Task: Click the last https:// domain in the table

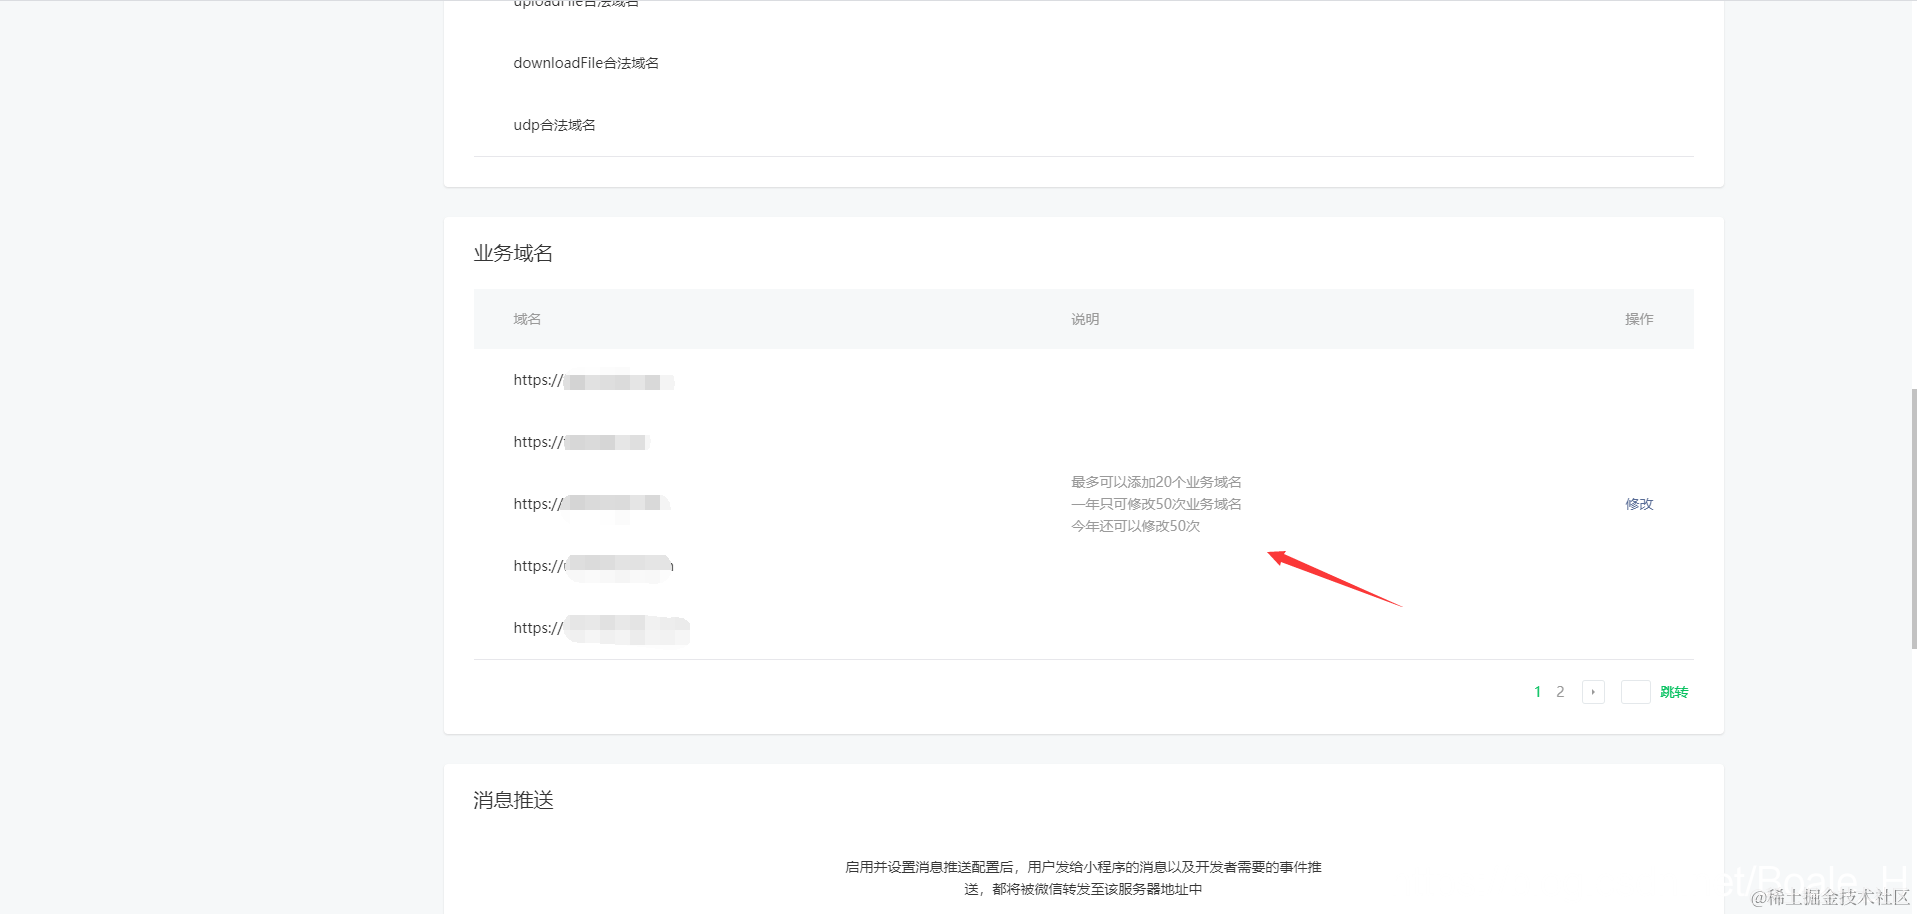Action: point(601,628)
